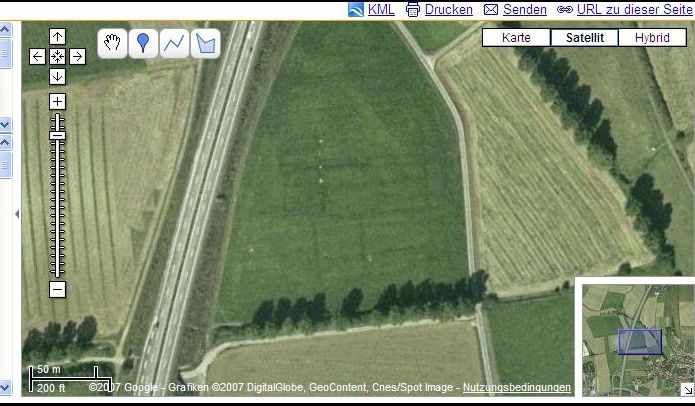The image size is (695, 406).
Task: Open URL zu dieser Seite link
Action: coord(635,9)
